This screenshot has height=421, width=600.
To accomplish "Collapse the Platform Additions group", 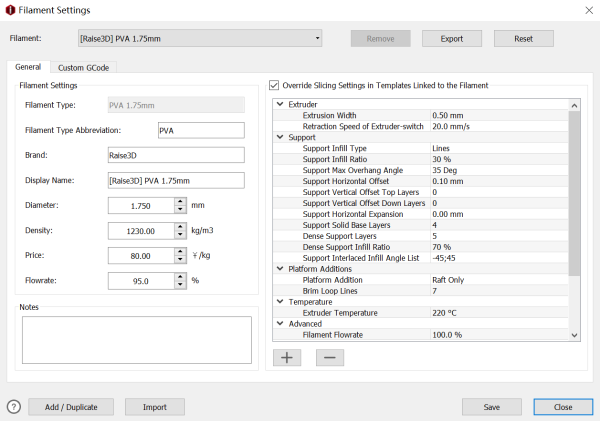I will pyautogui.click(x=280, y=269).
